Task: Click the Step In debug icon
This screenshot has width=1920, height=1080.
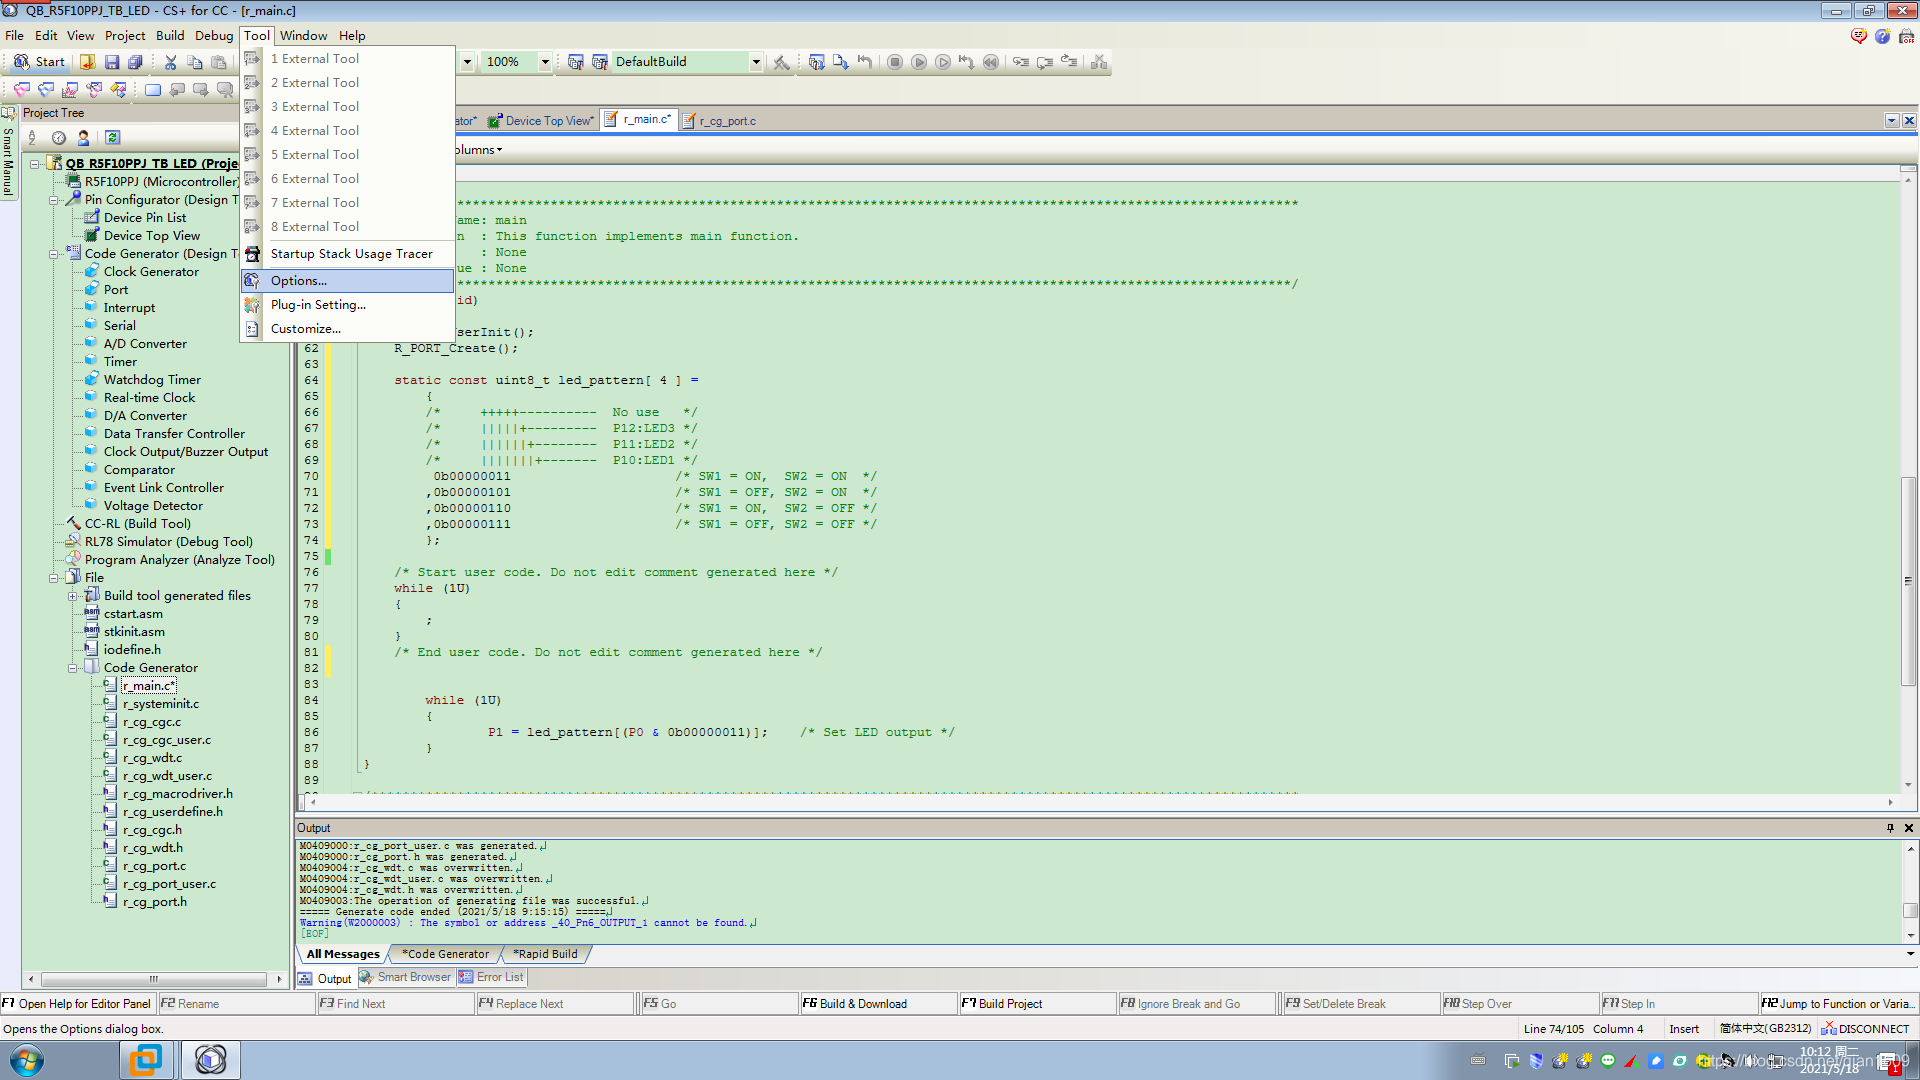Action: (x=1021, y=62)
